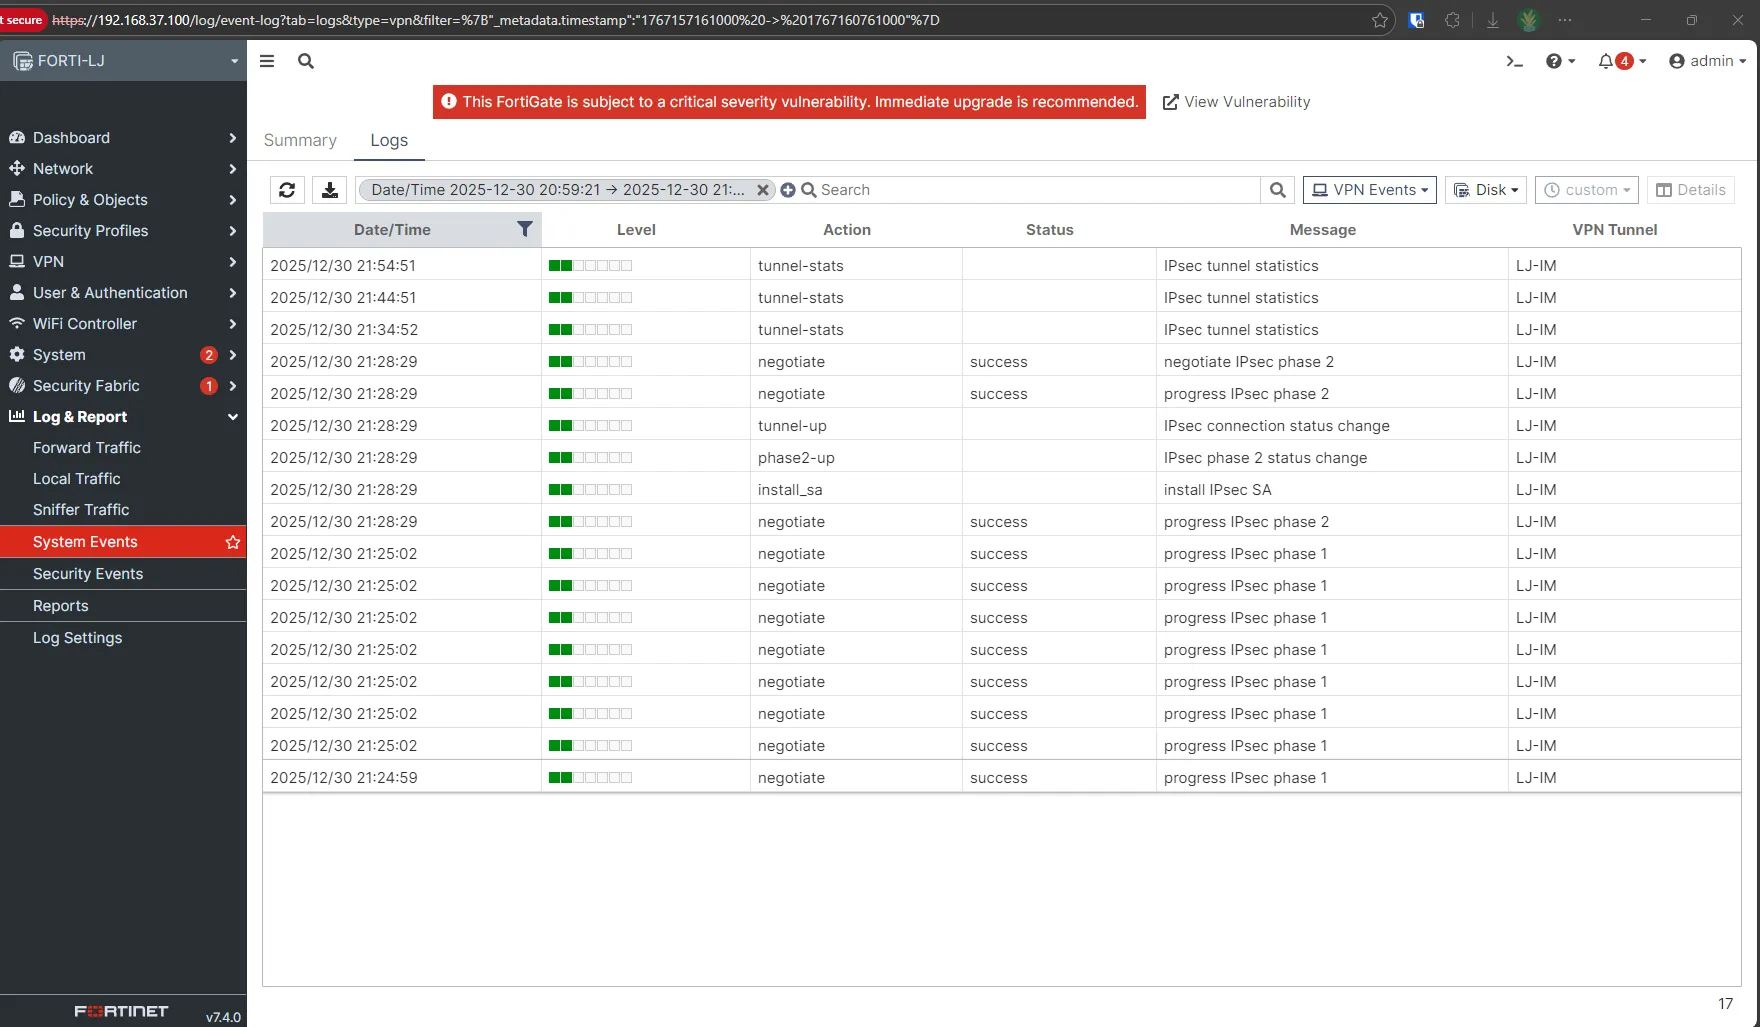Select Security Events in the sidebar
The width and height of the screenshot is (1760, 1027).
[88, 573]
